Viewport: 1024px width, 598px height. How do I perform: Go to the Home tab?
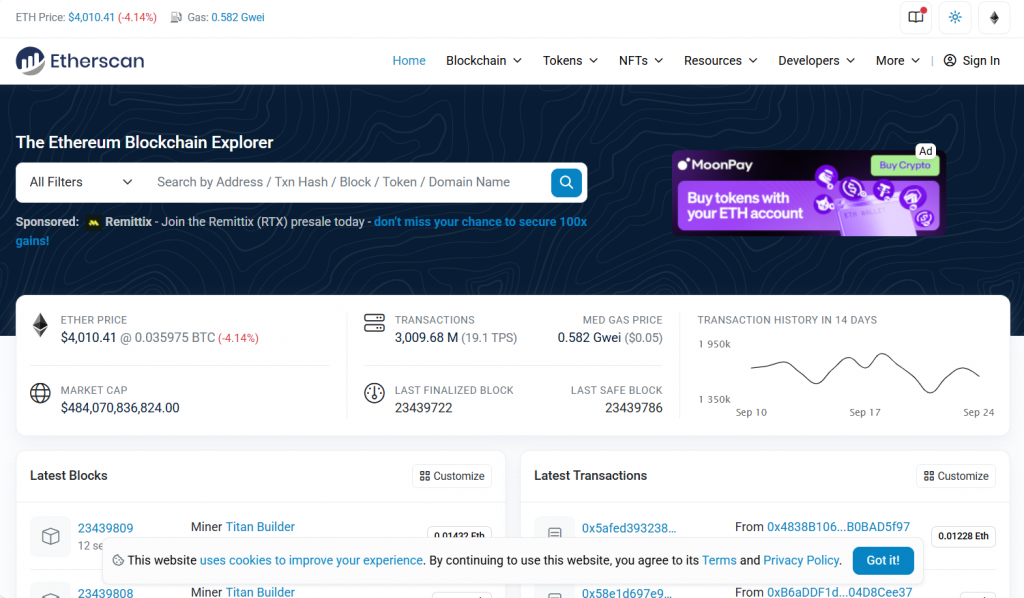[x=409, y=61]
